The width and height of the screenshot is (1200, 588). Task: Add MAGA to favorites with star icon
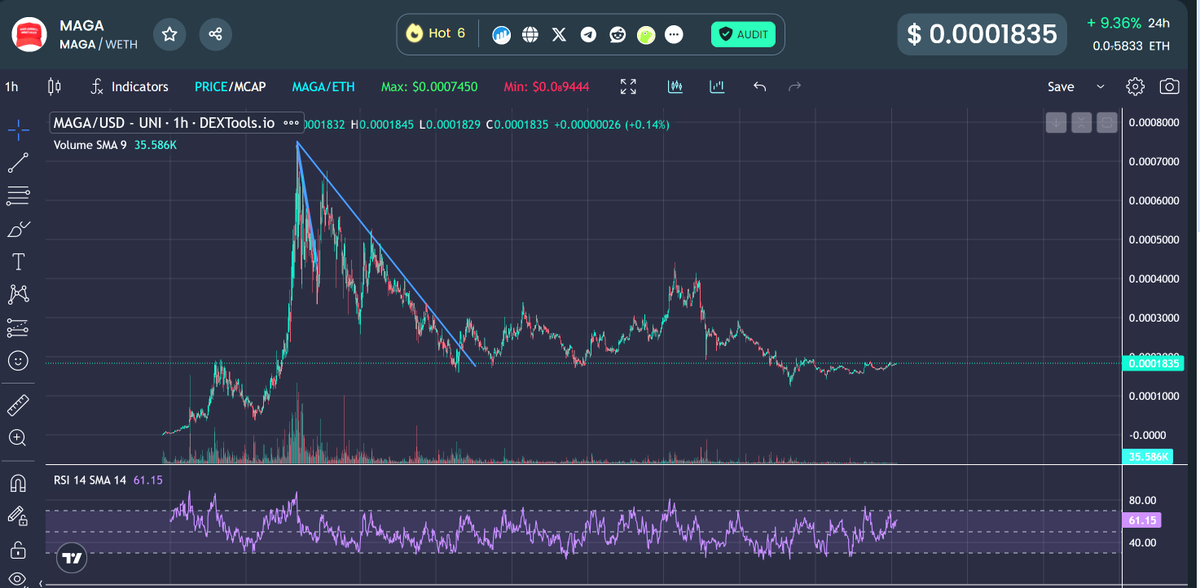pos(170,34)
